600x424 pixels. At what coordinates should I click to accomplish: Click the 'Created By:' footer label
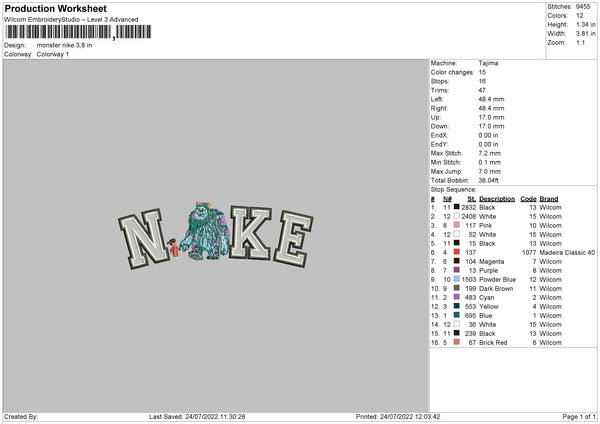[21, 417]
